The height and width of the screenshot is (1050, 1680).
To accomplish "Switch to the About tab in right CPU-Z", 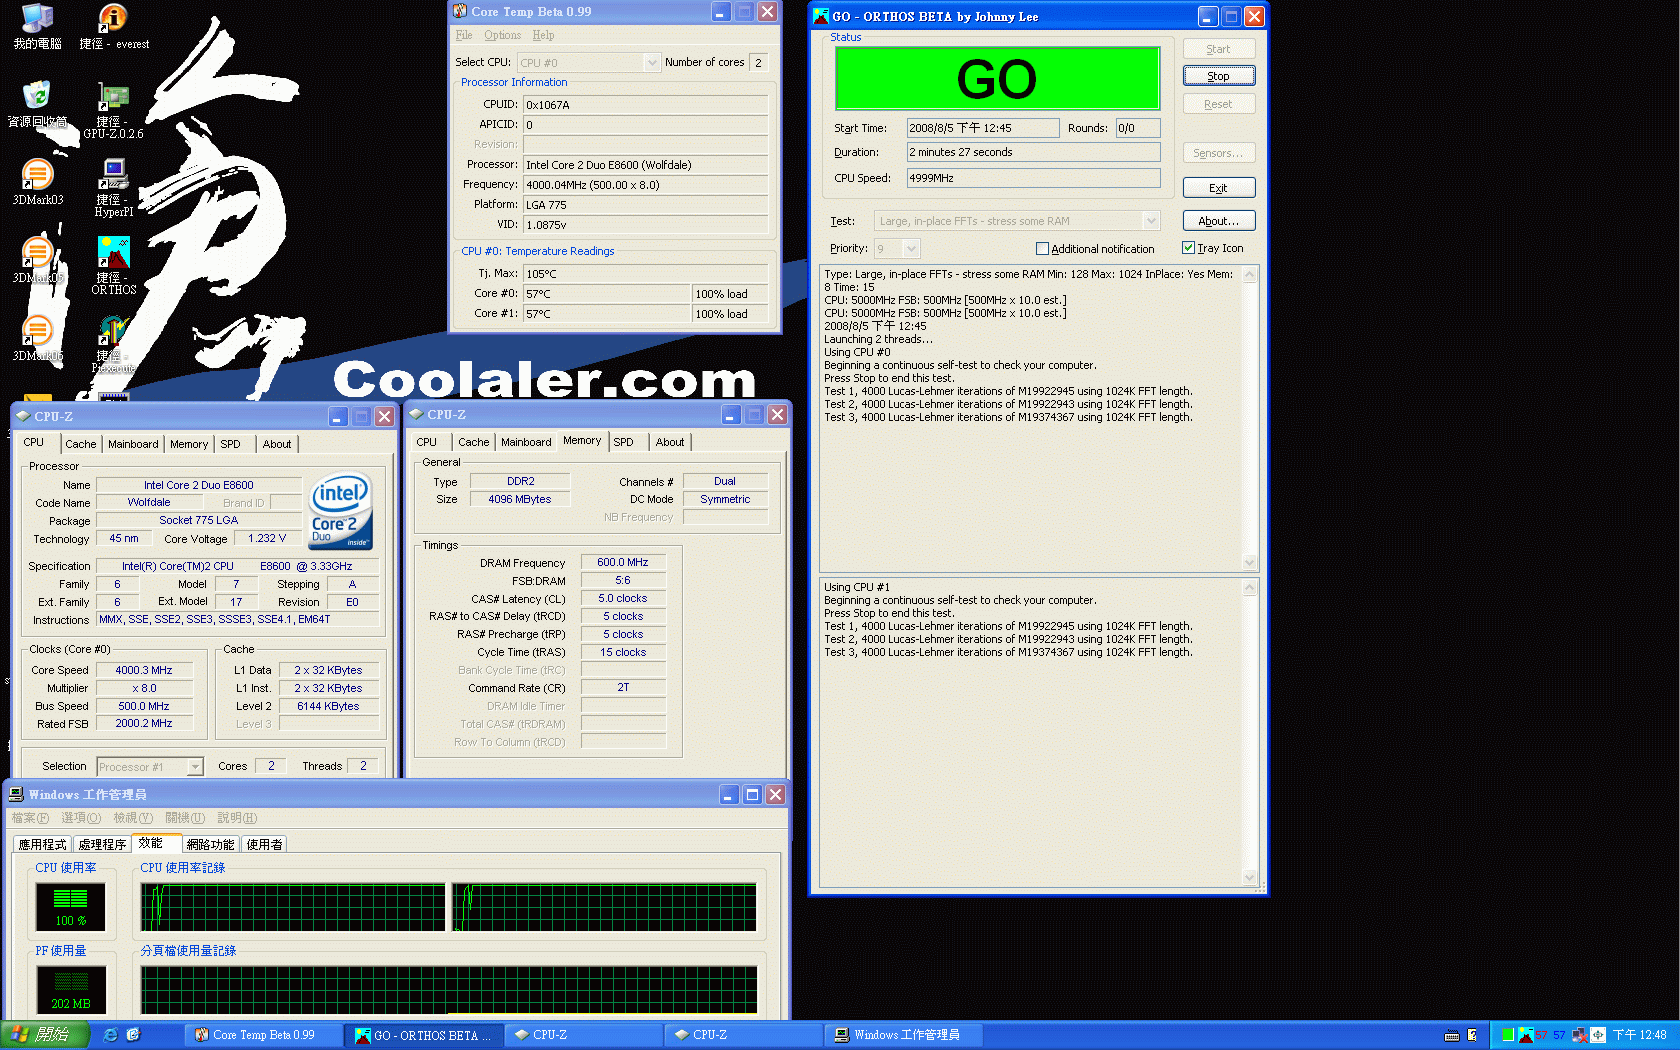I will [x=670, y=442].
